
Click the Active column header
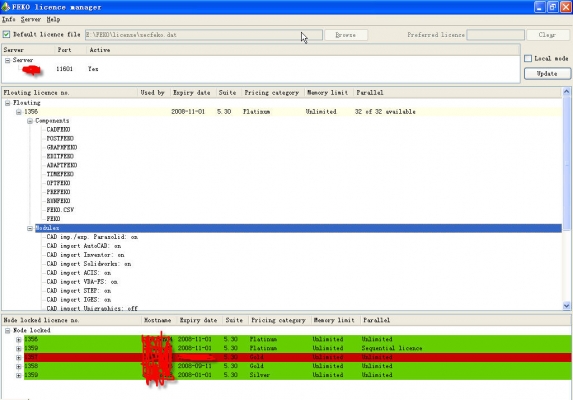click(100, 50)
